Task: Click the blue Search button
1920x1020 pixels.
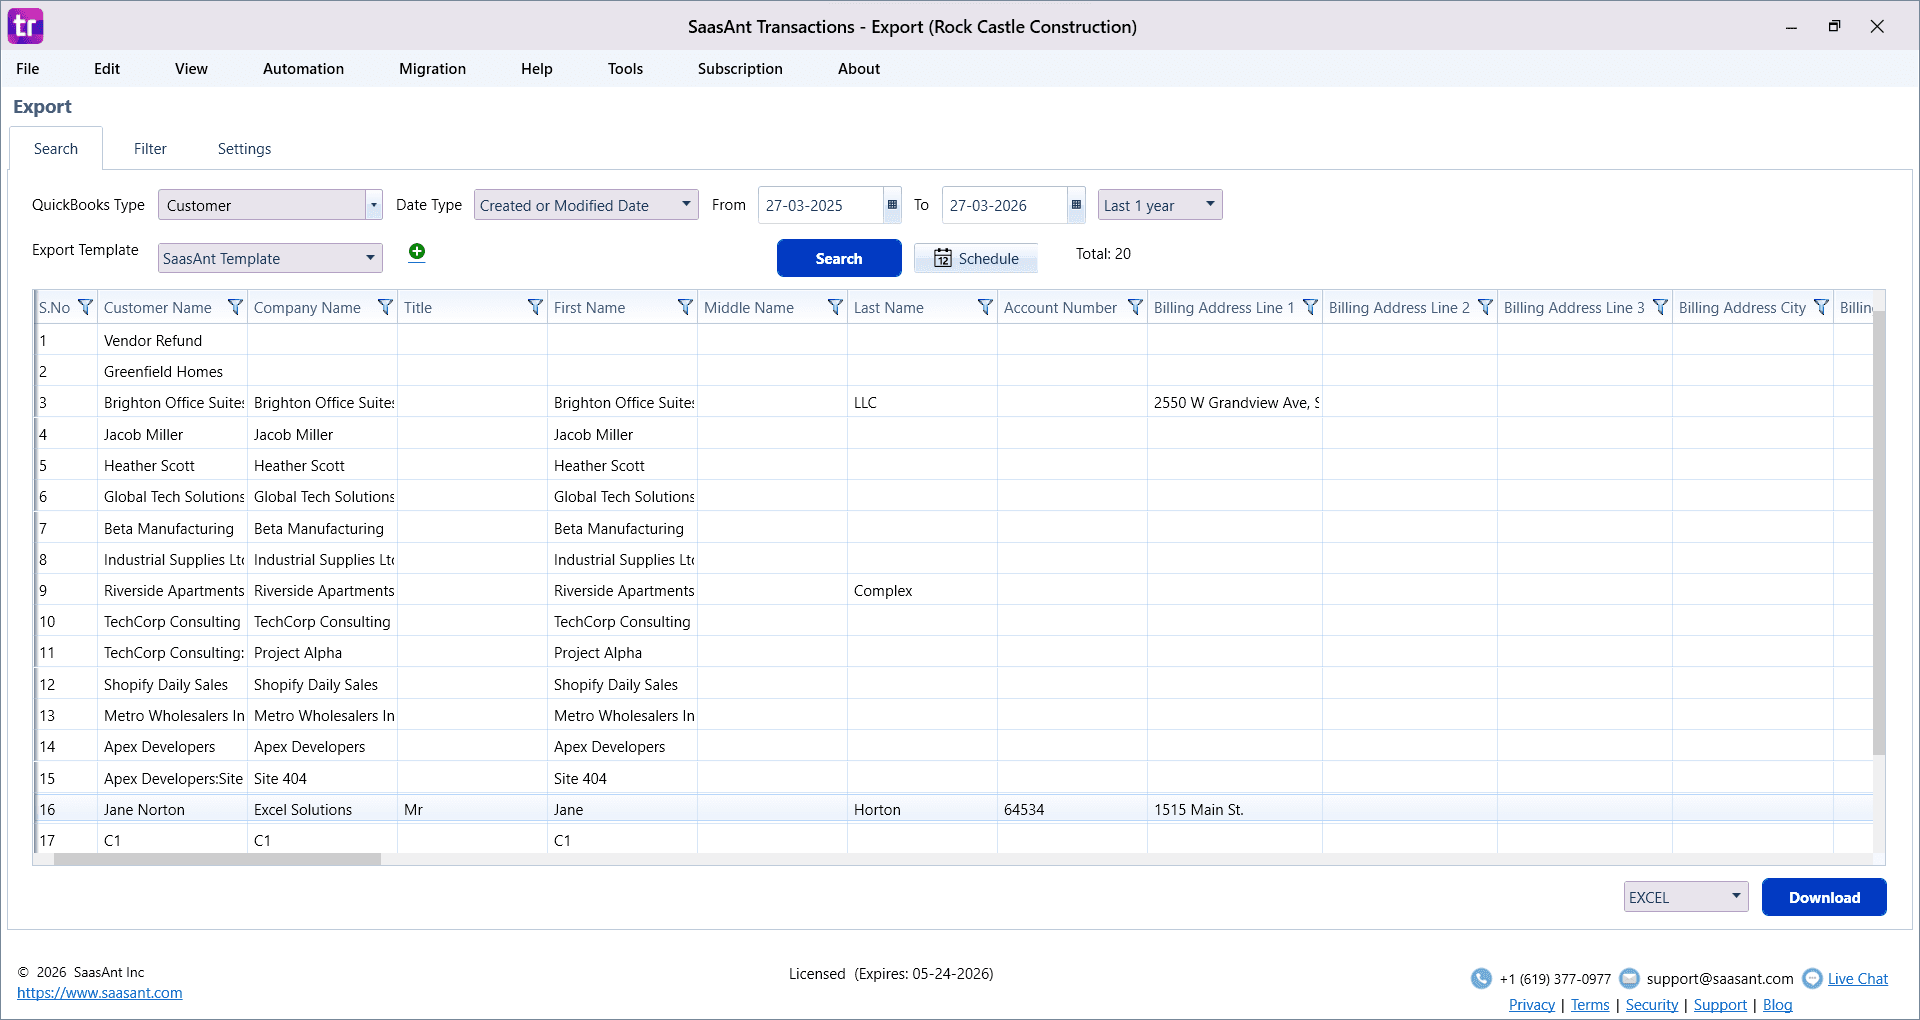Action: pos(839,258)
